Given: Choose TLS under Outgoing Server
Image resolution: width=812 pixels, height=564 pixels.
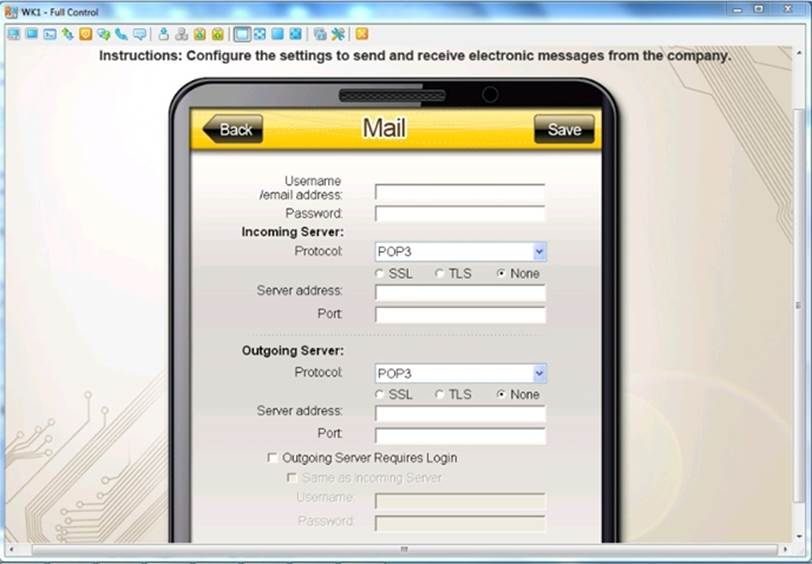Looking at the screenshot, I should click(x=440, y=395).
